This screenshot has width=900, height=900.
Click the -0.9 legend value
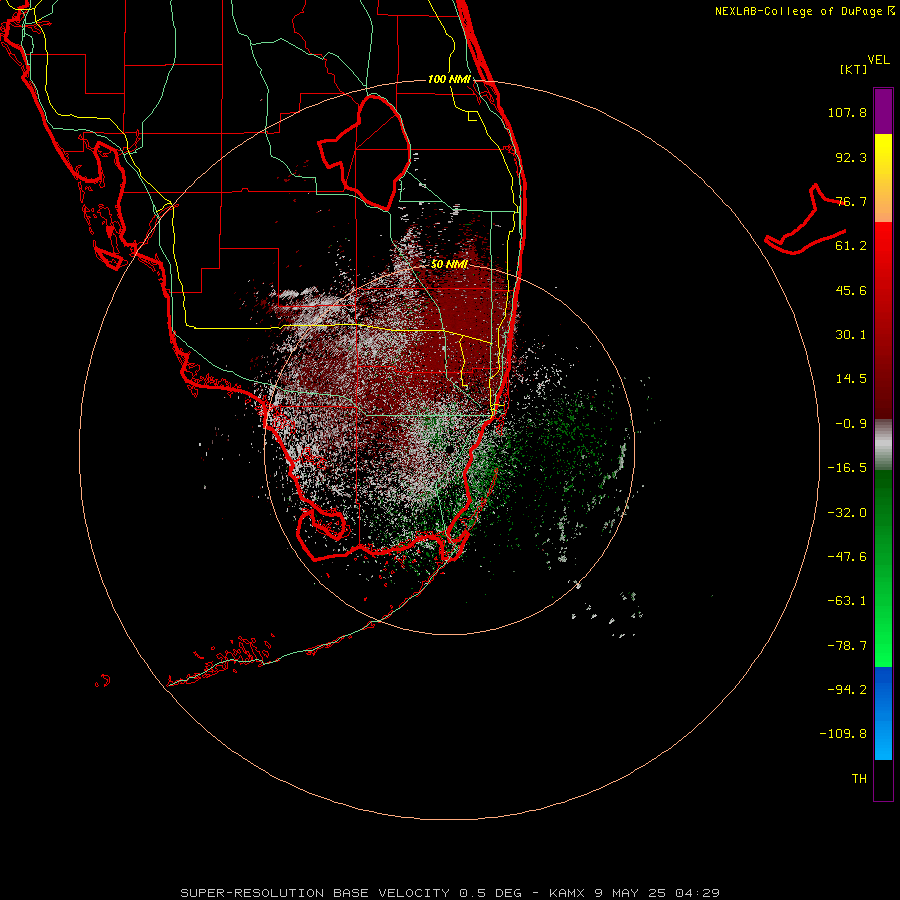851,424
